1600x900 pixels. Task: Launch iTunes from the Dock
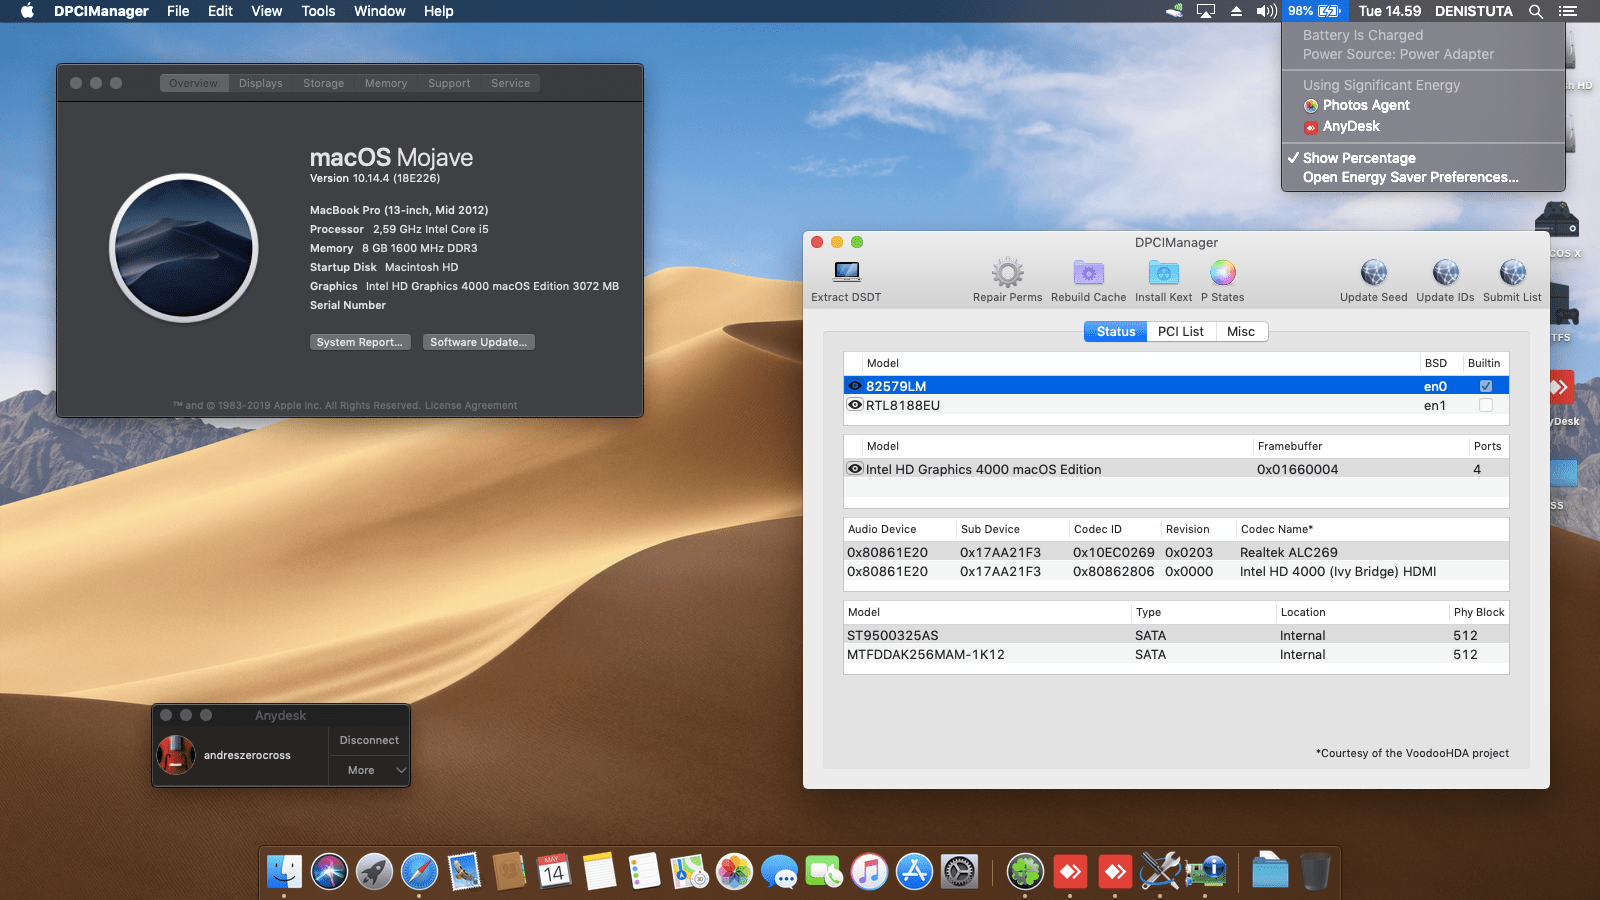(869, 871)
